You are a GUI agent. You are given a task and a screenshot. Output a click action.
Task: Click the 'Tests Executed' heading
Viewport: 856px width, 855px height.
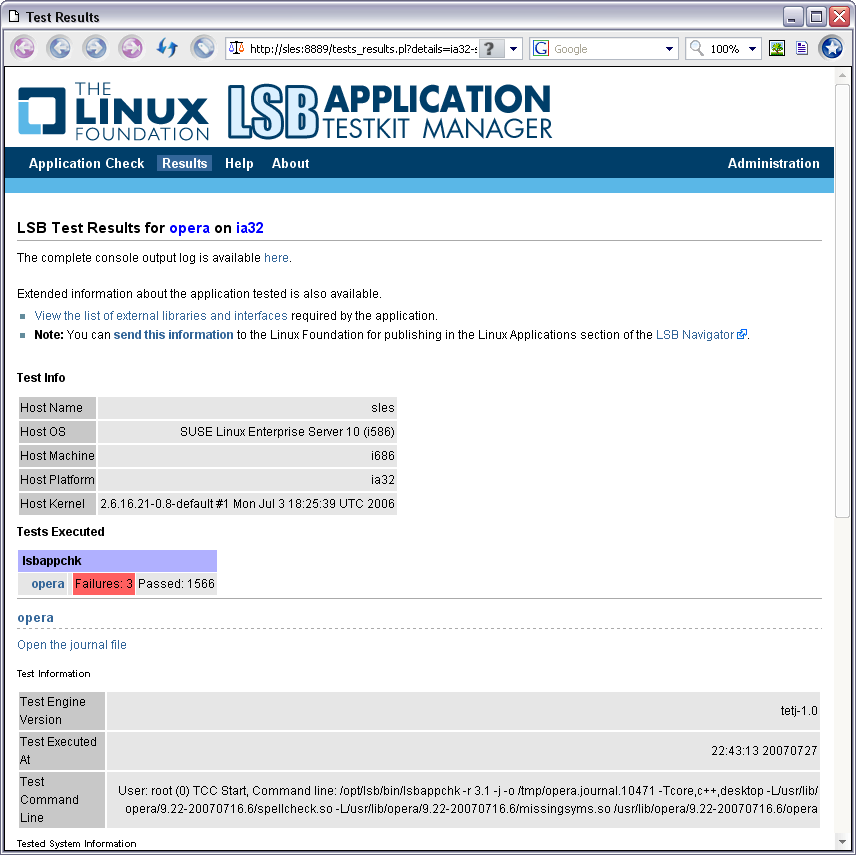coord(61,532)
